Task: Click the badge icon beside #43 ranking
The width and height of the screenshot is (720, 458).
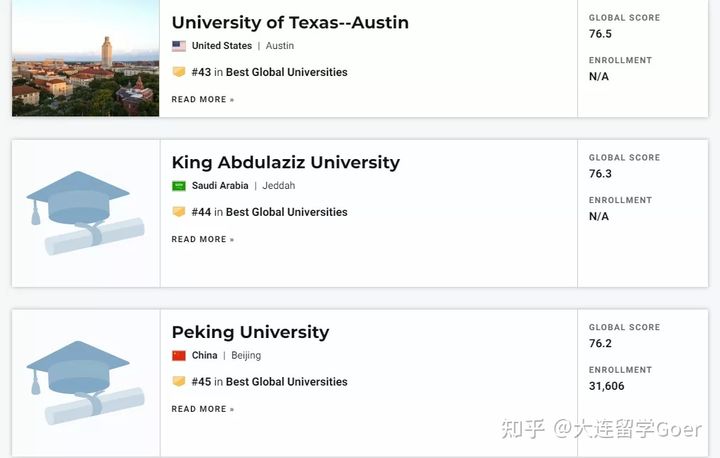Action: coord(179,72)
